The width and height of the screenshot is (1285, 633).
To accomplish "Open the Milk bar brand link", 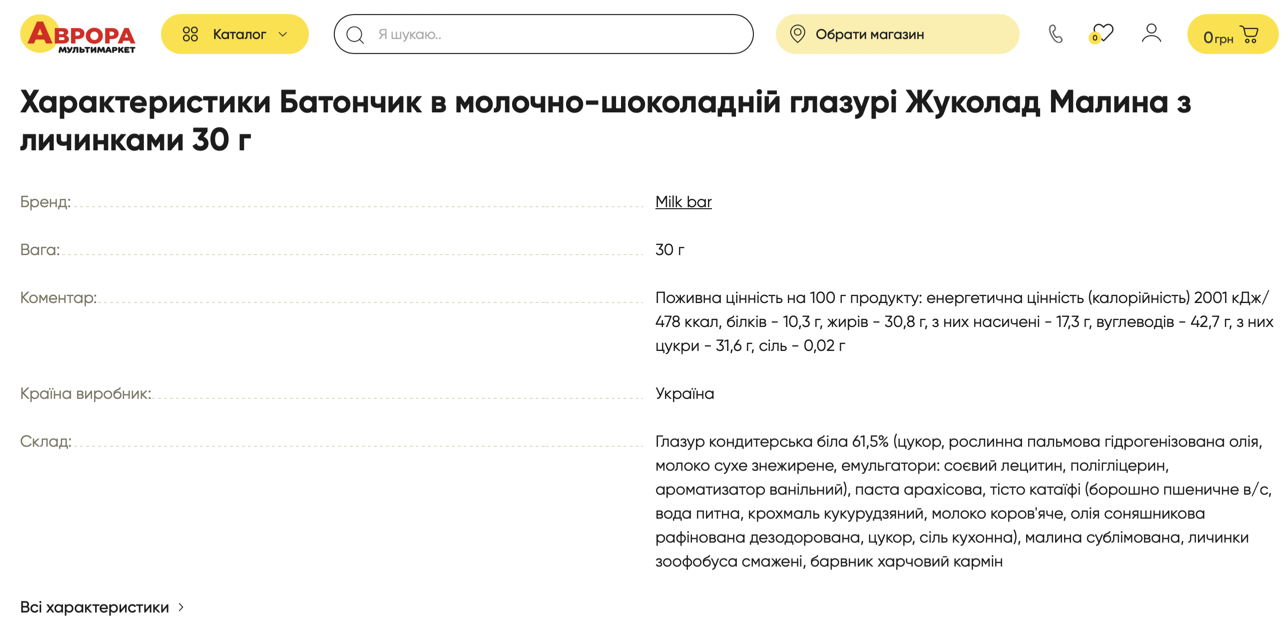I will 683,202.
